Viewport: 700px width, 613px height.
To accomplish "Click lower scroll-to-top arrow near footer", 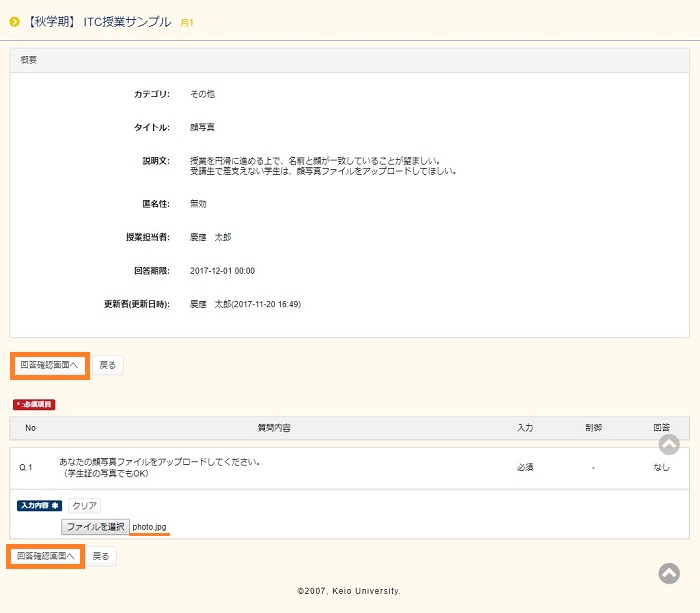I will coord(669,573).
